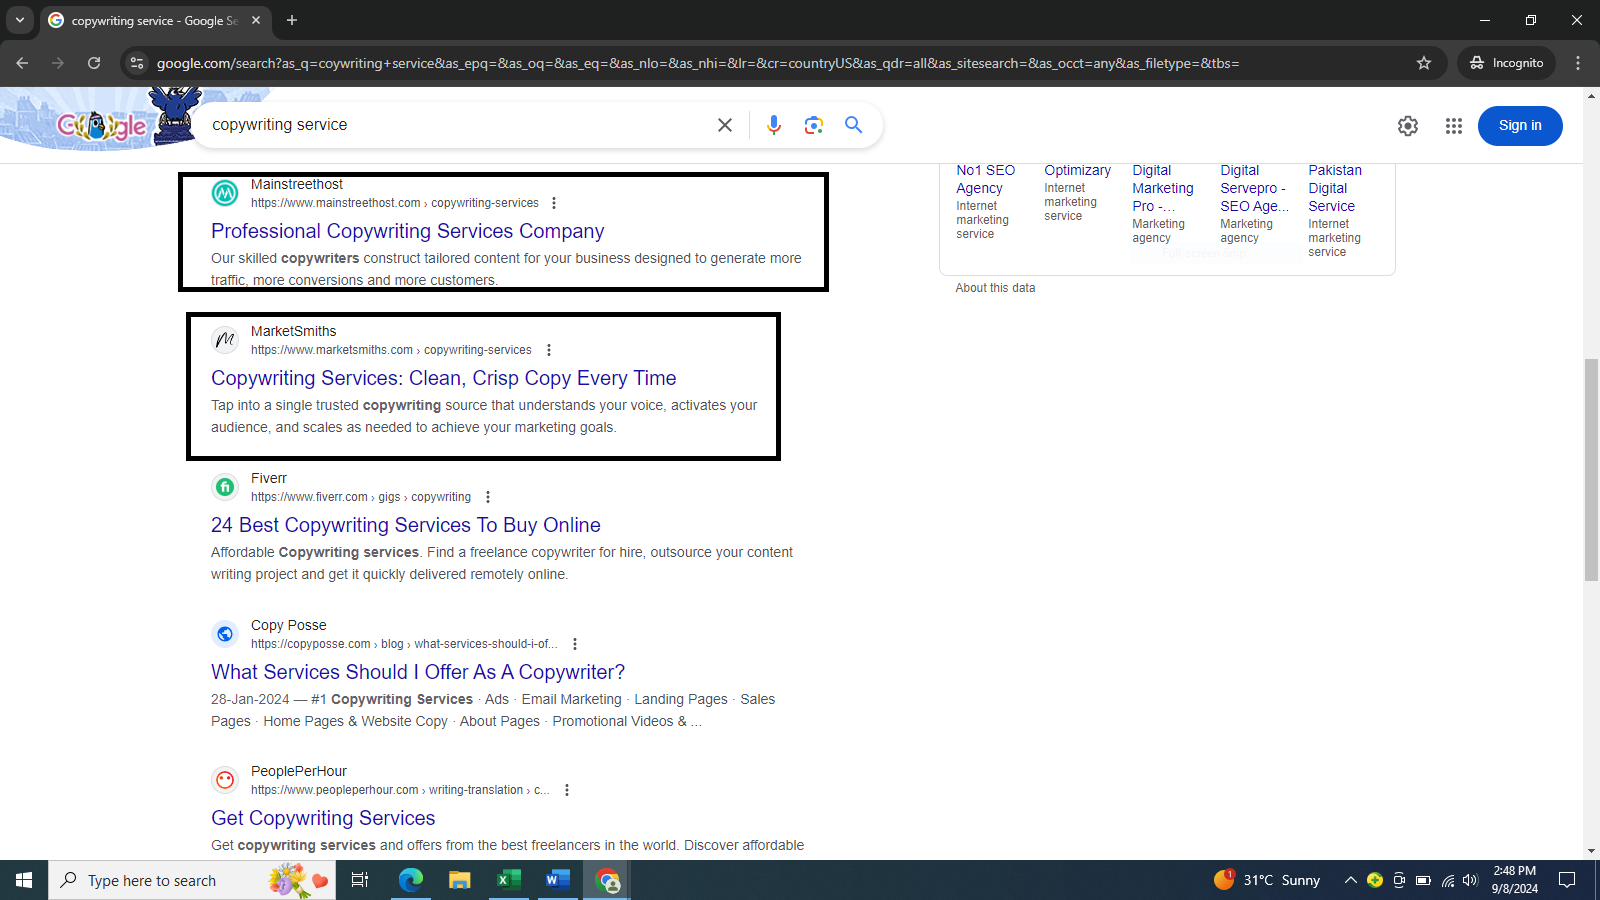Open Excel from taskbar
1600x900 pixels.
[x=508, y=880]
